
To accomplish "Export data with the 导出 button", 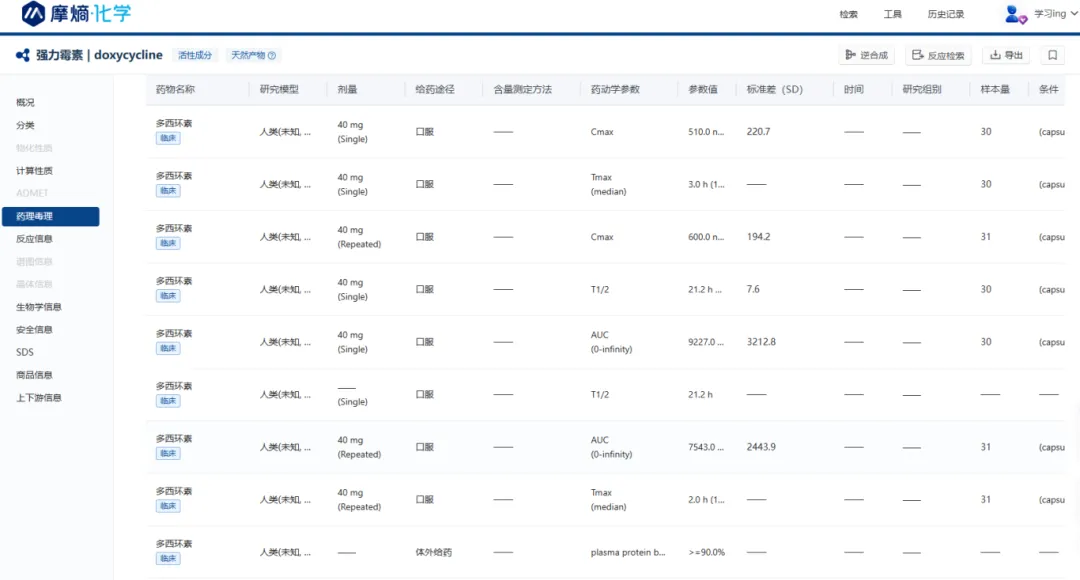I will [1006, 55].
